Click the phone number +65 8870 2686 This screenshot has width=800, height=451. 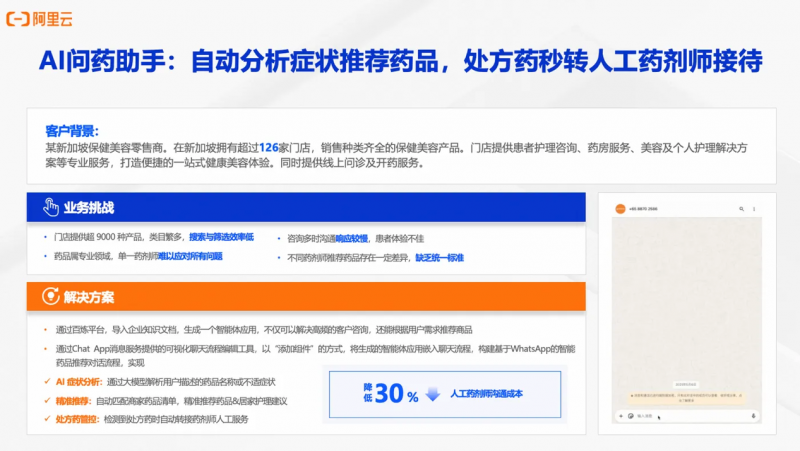click(x=646, y=209)
